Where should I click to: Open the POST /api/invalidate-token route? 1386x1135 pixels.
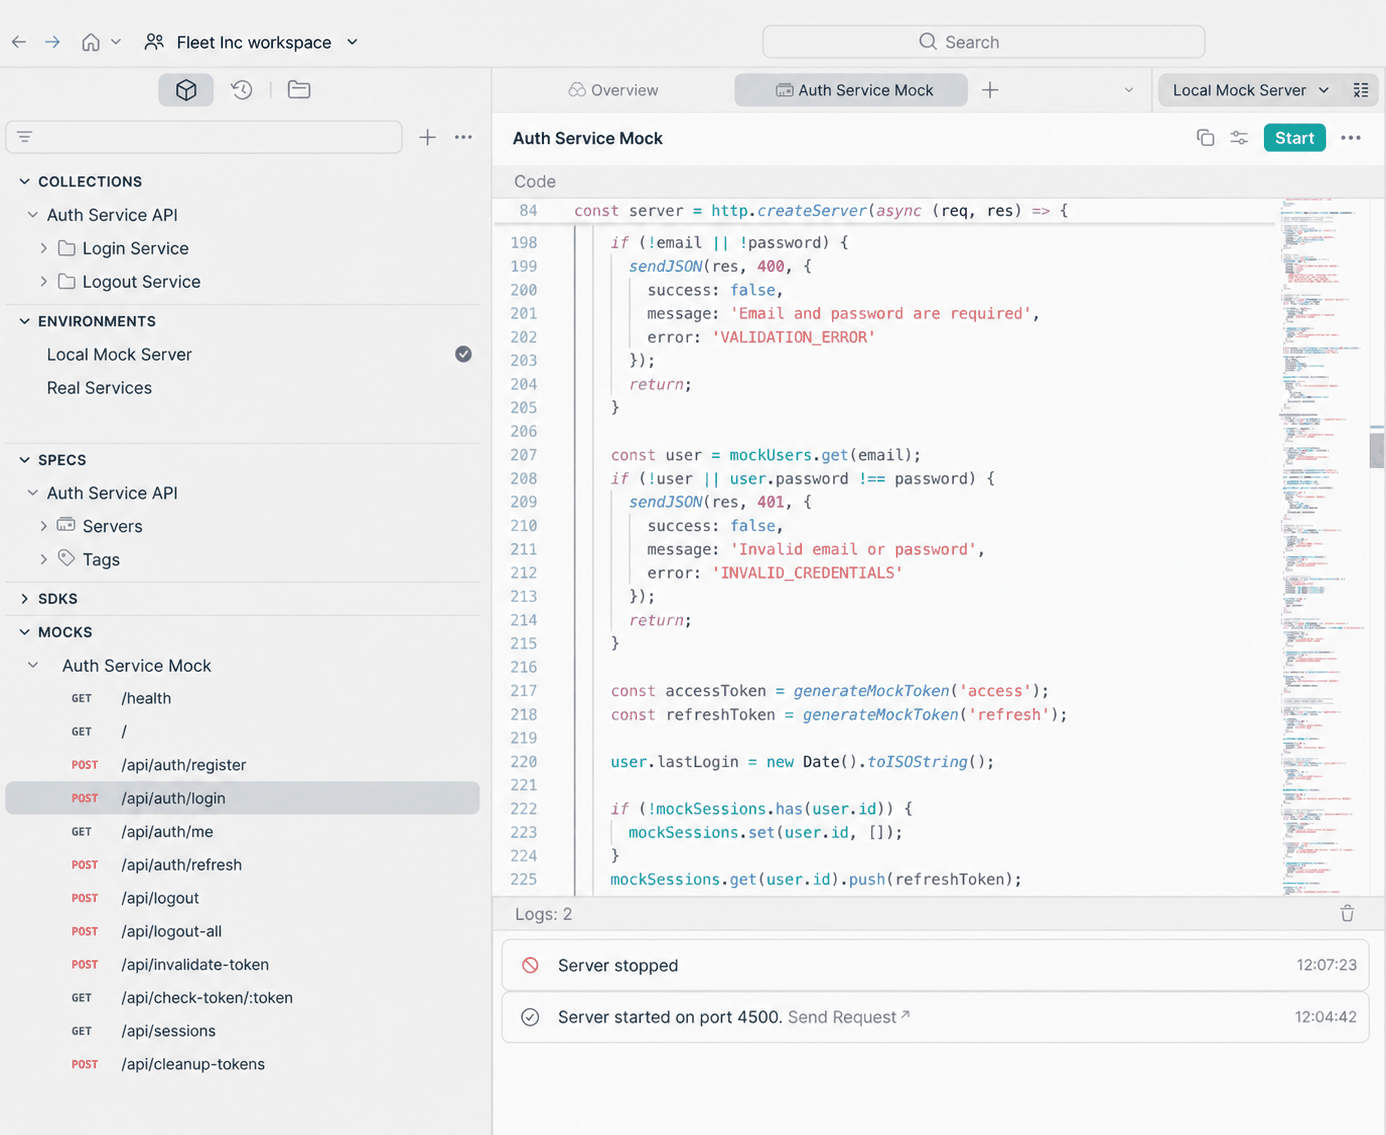[243, 965]
